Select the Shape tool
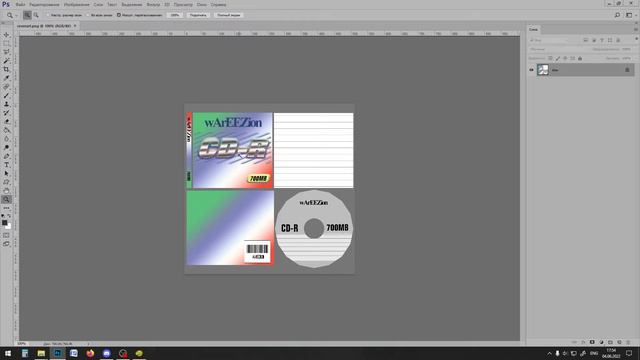 coord(6,182)
